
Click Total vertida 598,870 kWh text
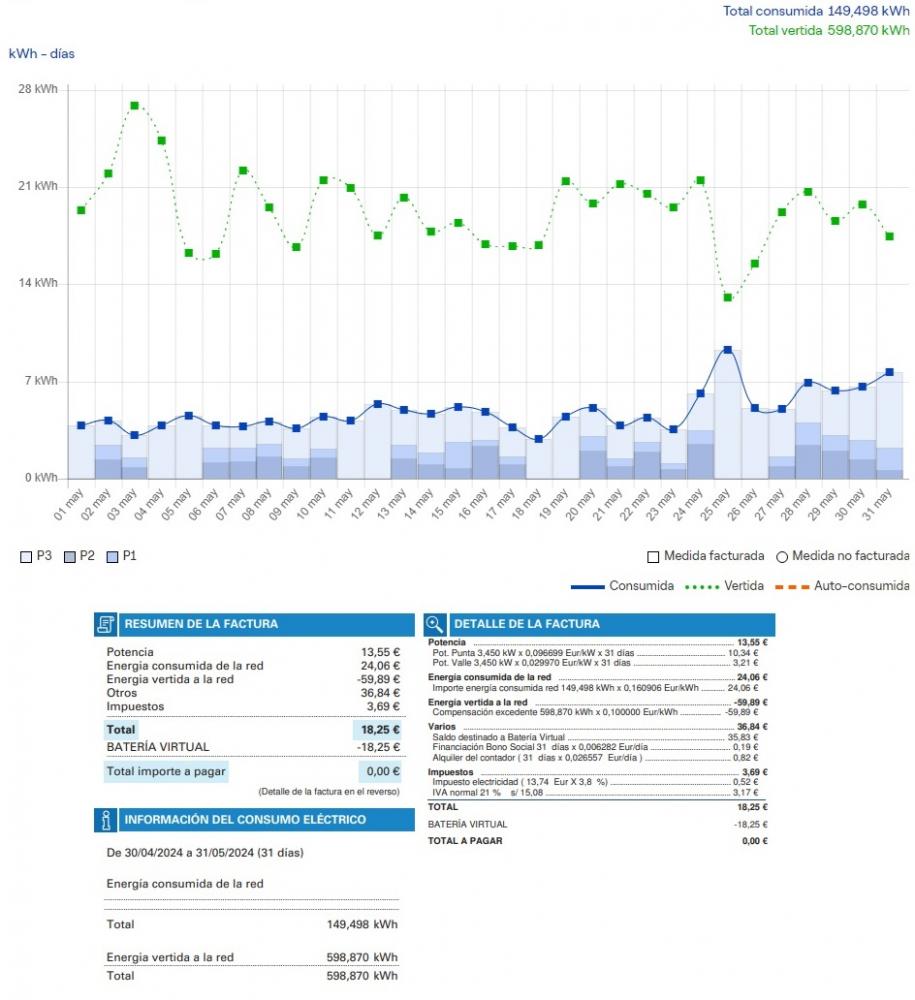coord(829,30)
